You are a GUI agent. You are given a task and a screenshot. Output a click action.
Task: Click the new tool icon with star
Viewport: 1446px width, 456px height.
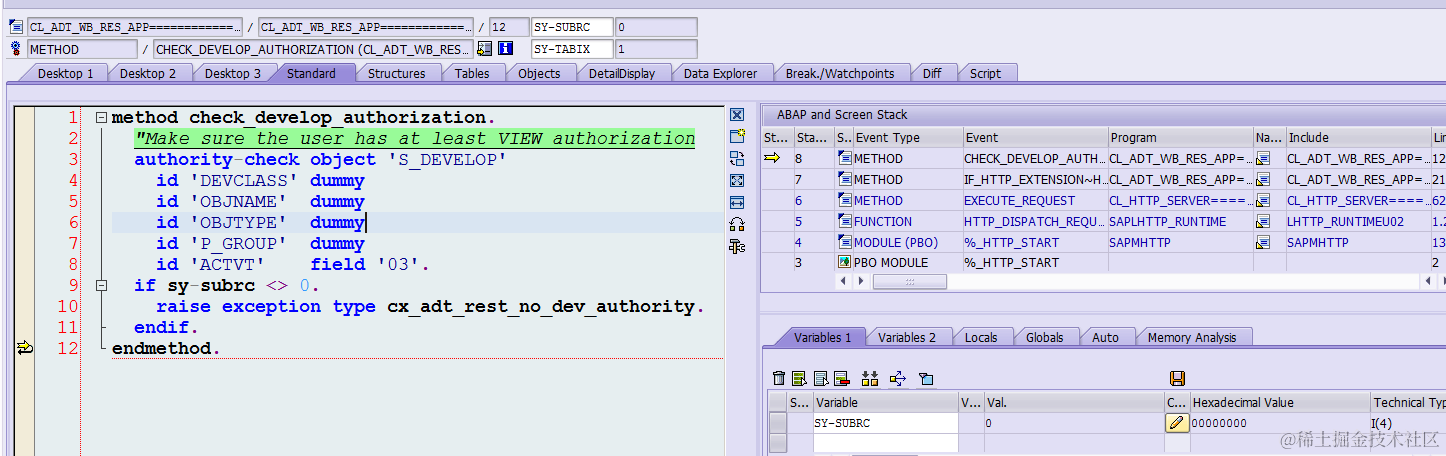(x=737, y=136)
